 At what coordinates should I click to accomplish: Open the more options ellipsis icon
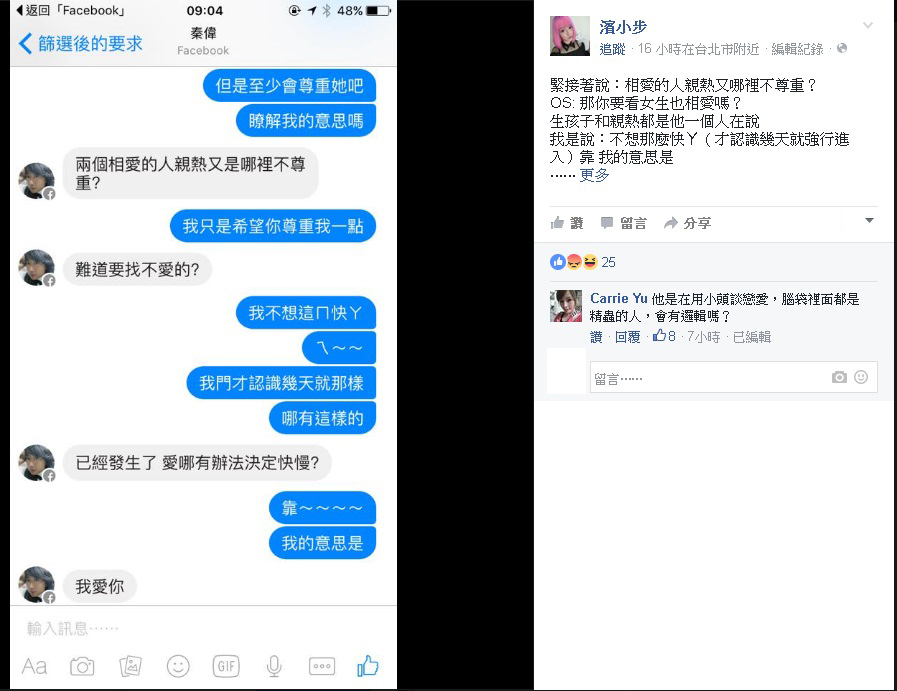coord(322,666)
